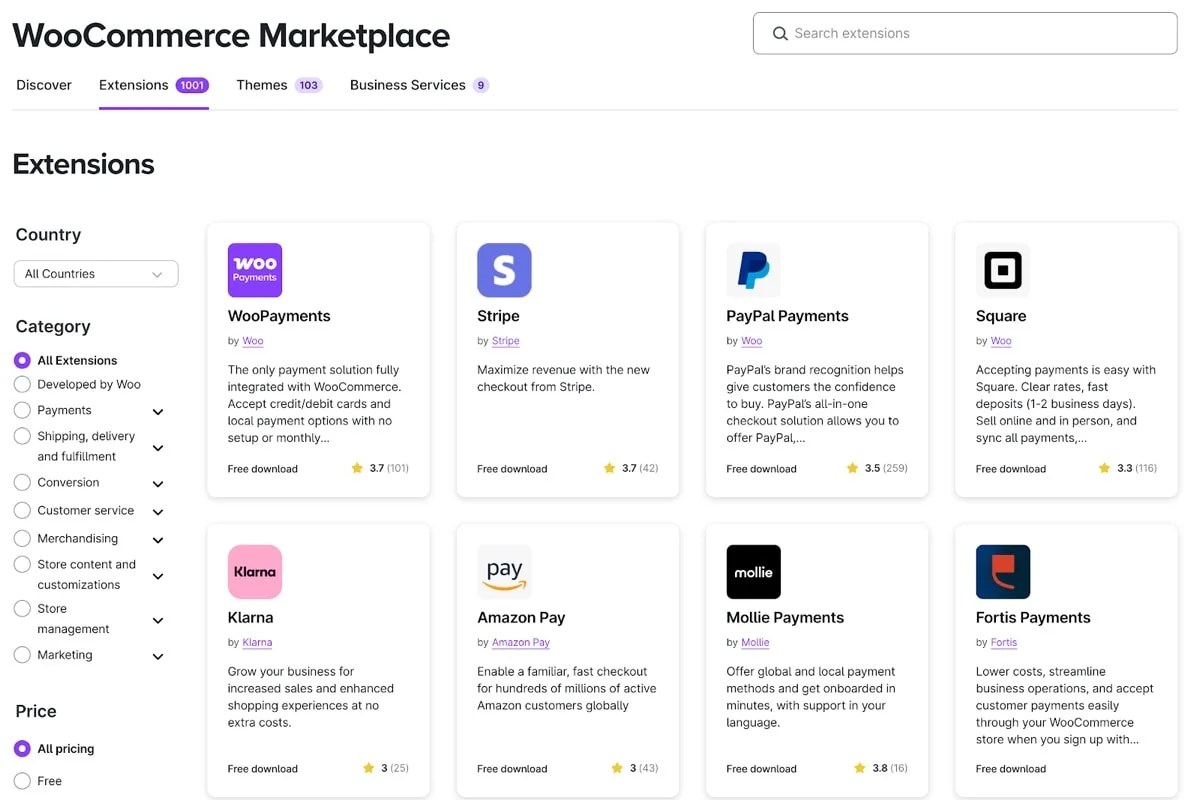Select the Developed by Woo radio button
Screen dimensions: 1200x800
[22, 384]
